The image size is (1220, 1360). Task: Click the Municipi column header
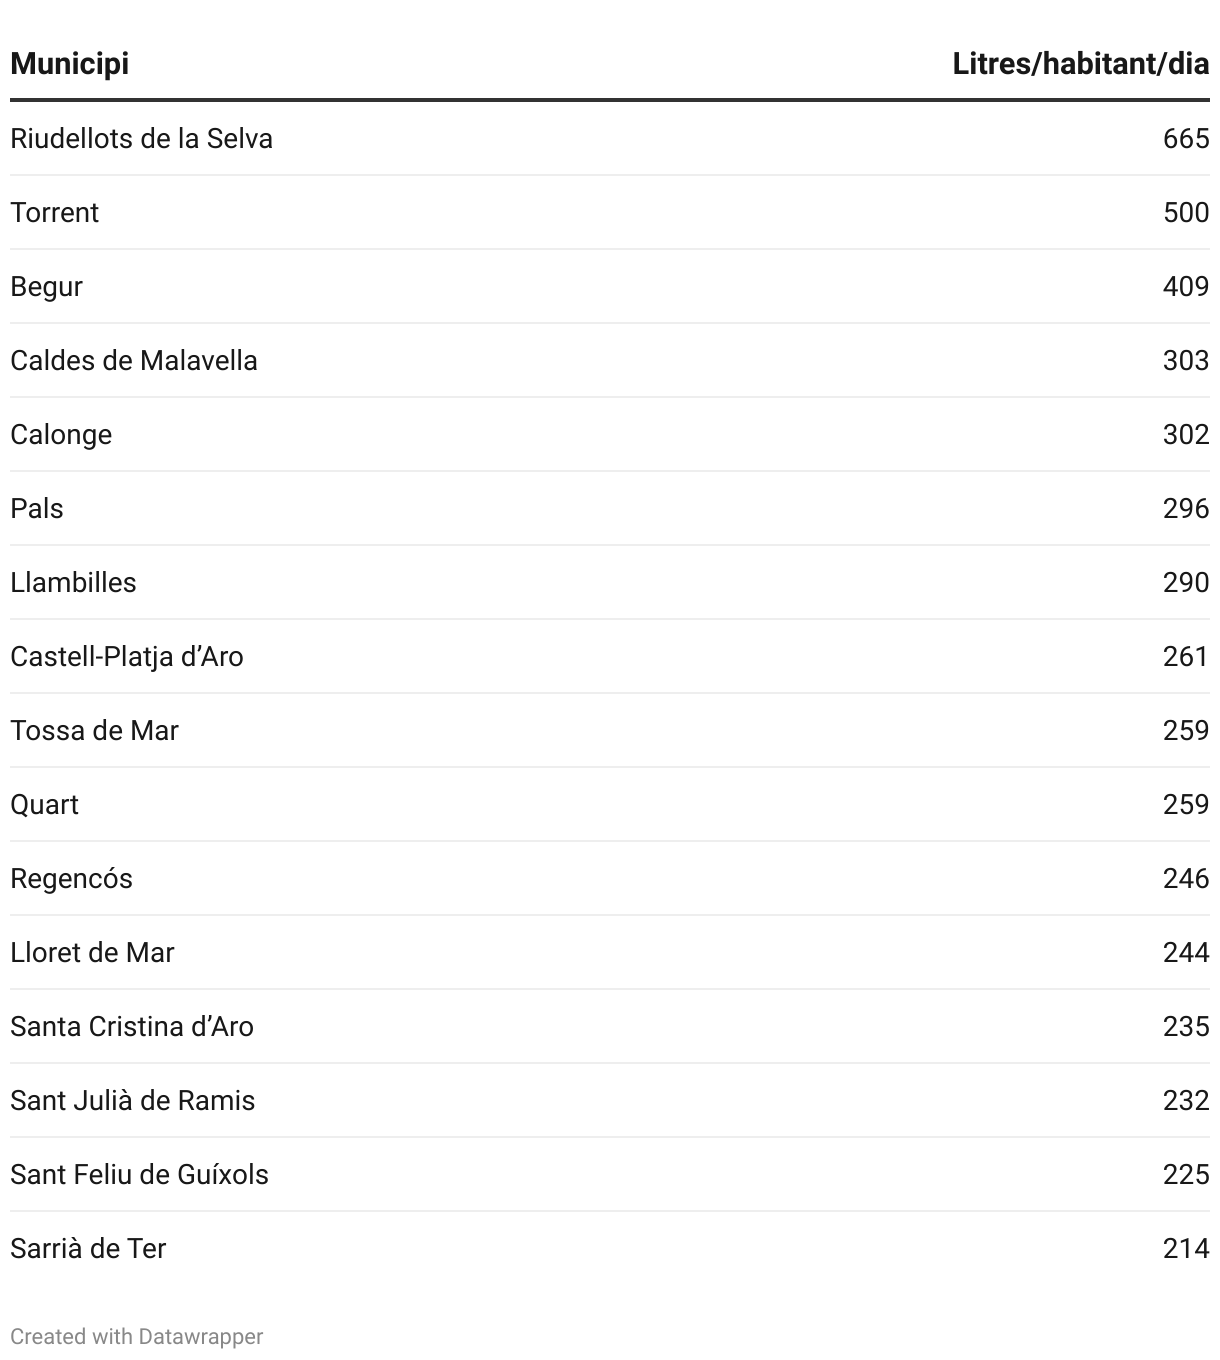click(70, 64)
